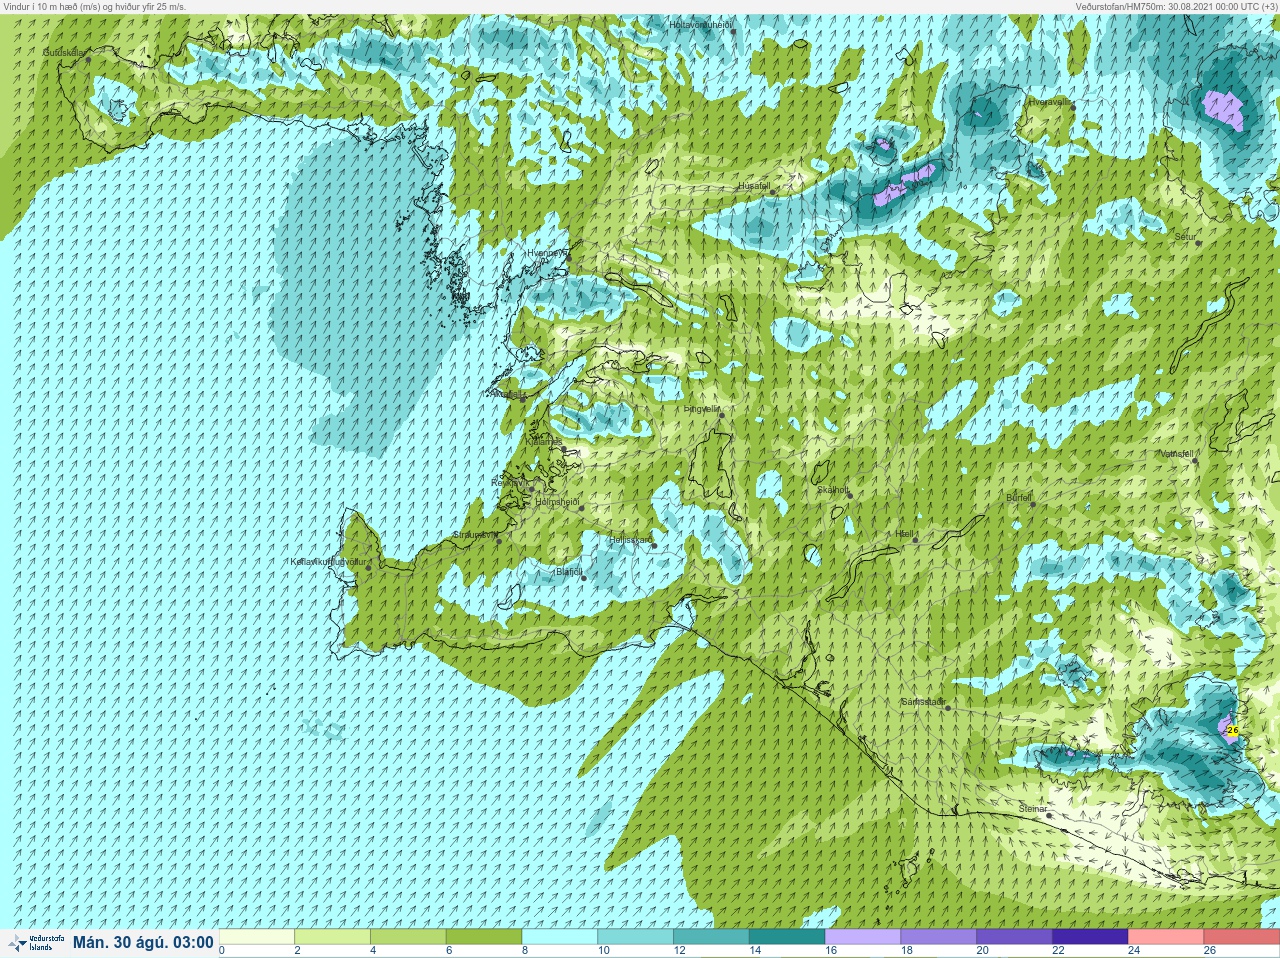Click the 10–12 m/s turquoise legend swatch
1280x958 pixels.
pyautogui.click(x=636, y=937)
